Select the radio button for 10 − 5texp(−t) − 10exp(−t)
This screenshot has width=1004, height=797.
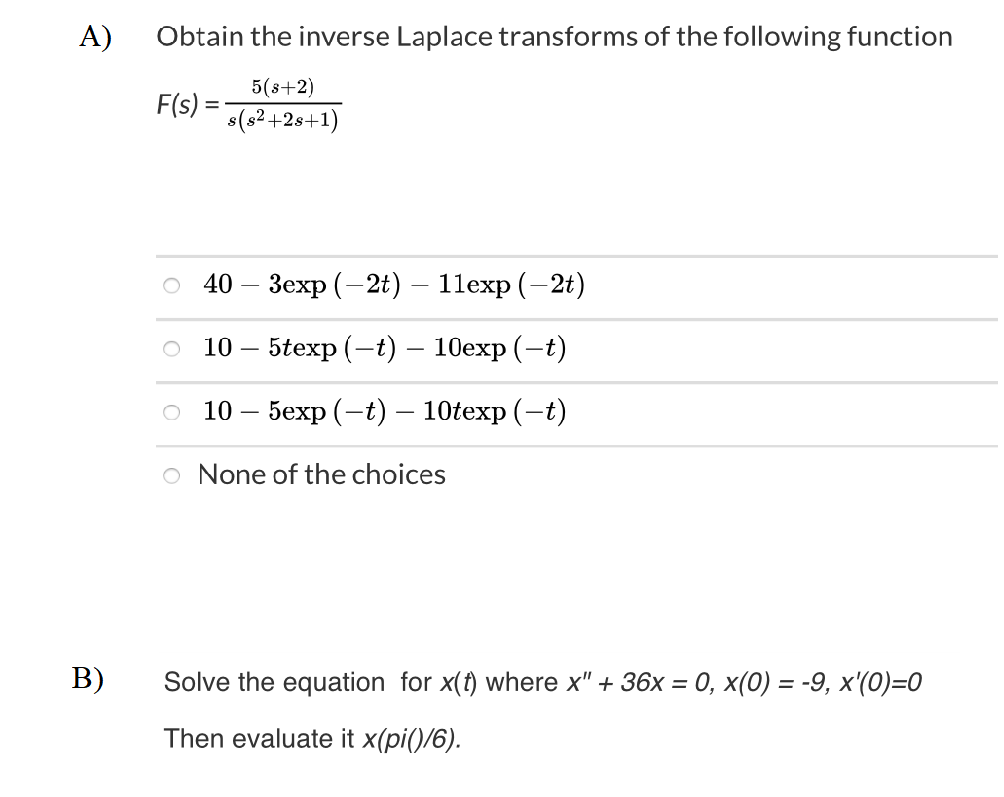[171, 349]
